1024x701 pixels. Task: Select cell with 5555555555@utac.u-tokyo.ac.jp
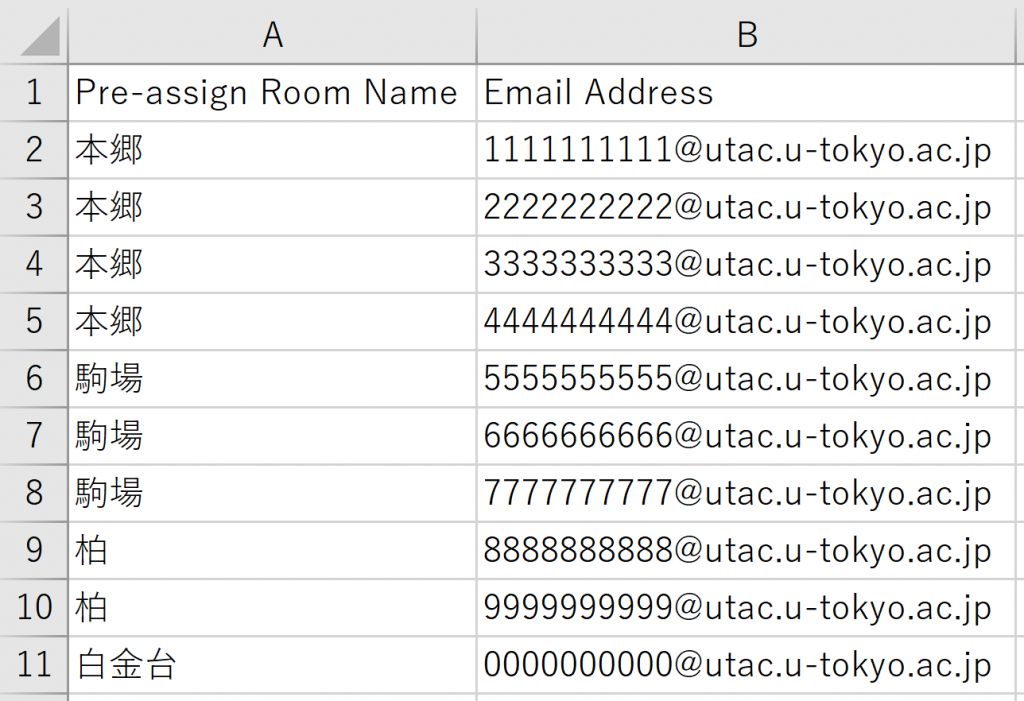coord(746,378)
